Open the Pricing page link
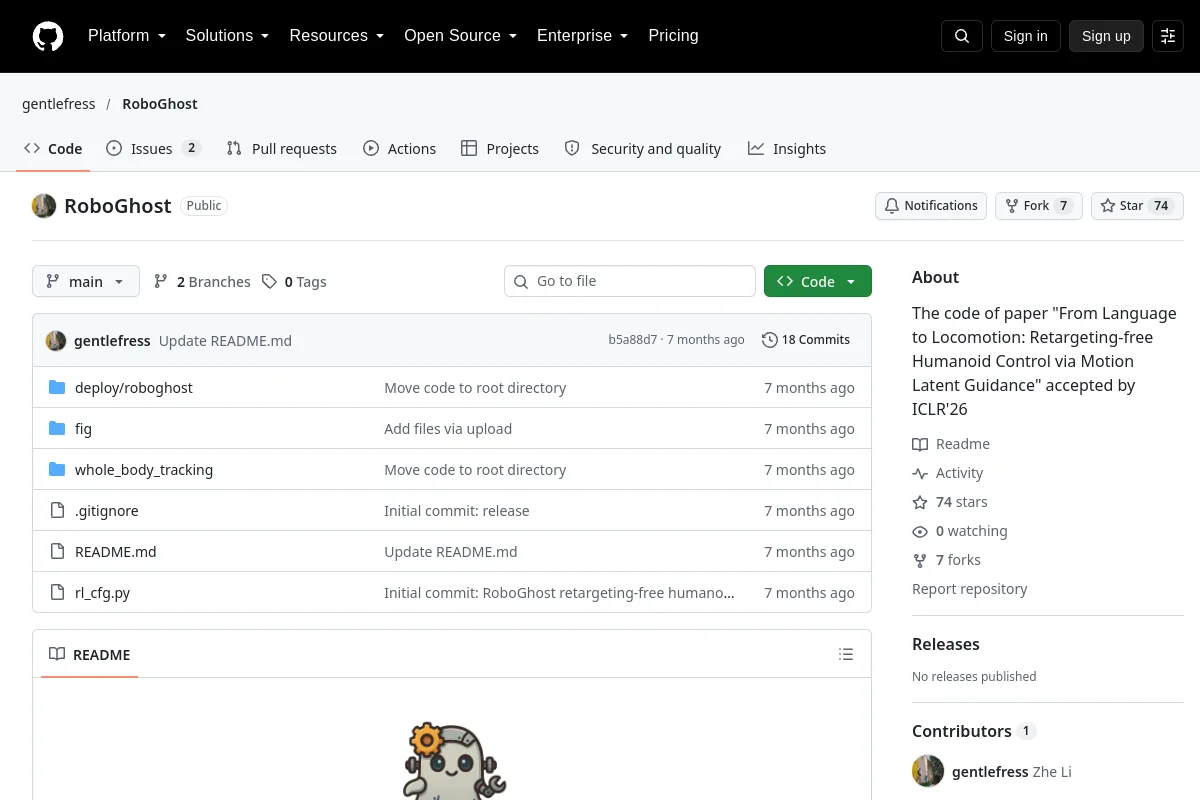This screenshot has height=800, width=1200. pos(673,36)
